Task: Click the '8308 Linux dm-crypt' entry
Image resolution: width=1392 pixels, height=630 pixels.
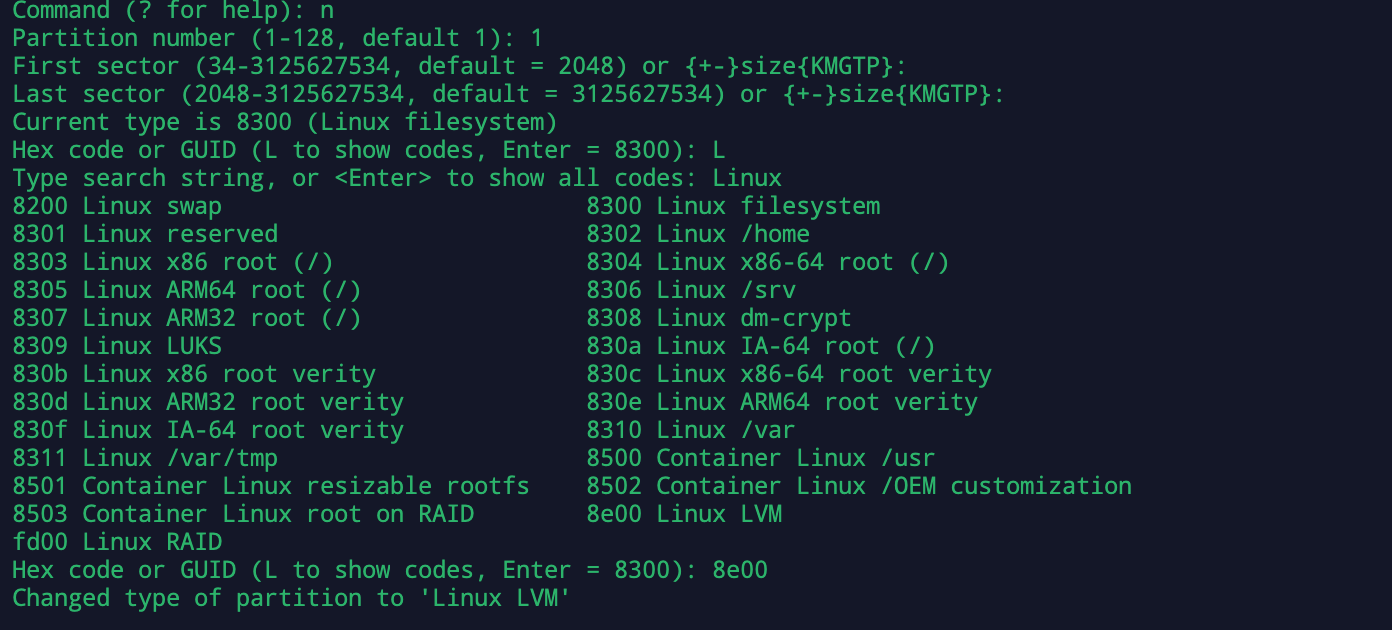Action: click(719, 318)
